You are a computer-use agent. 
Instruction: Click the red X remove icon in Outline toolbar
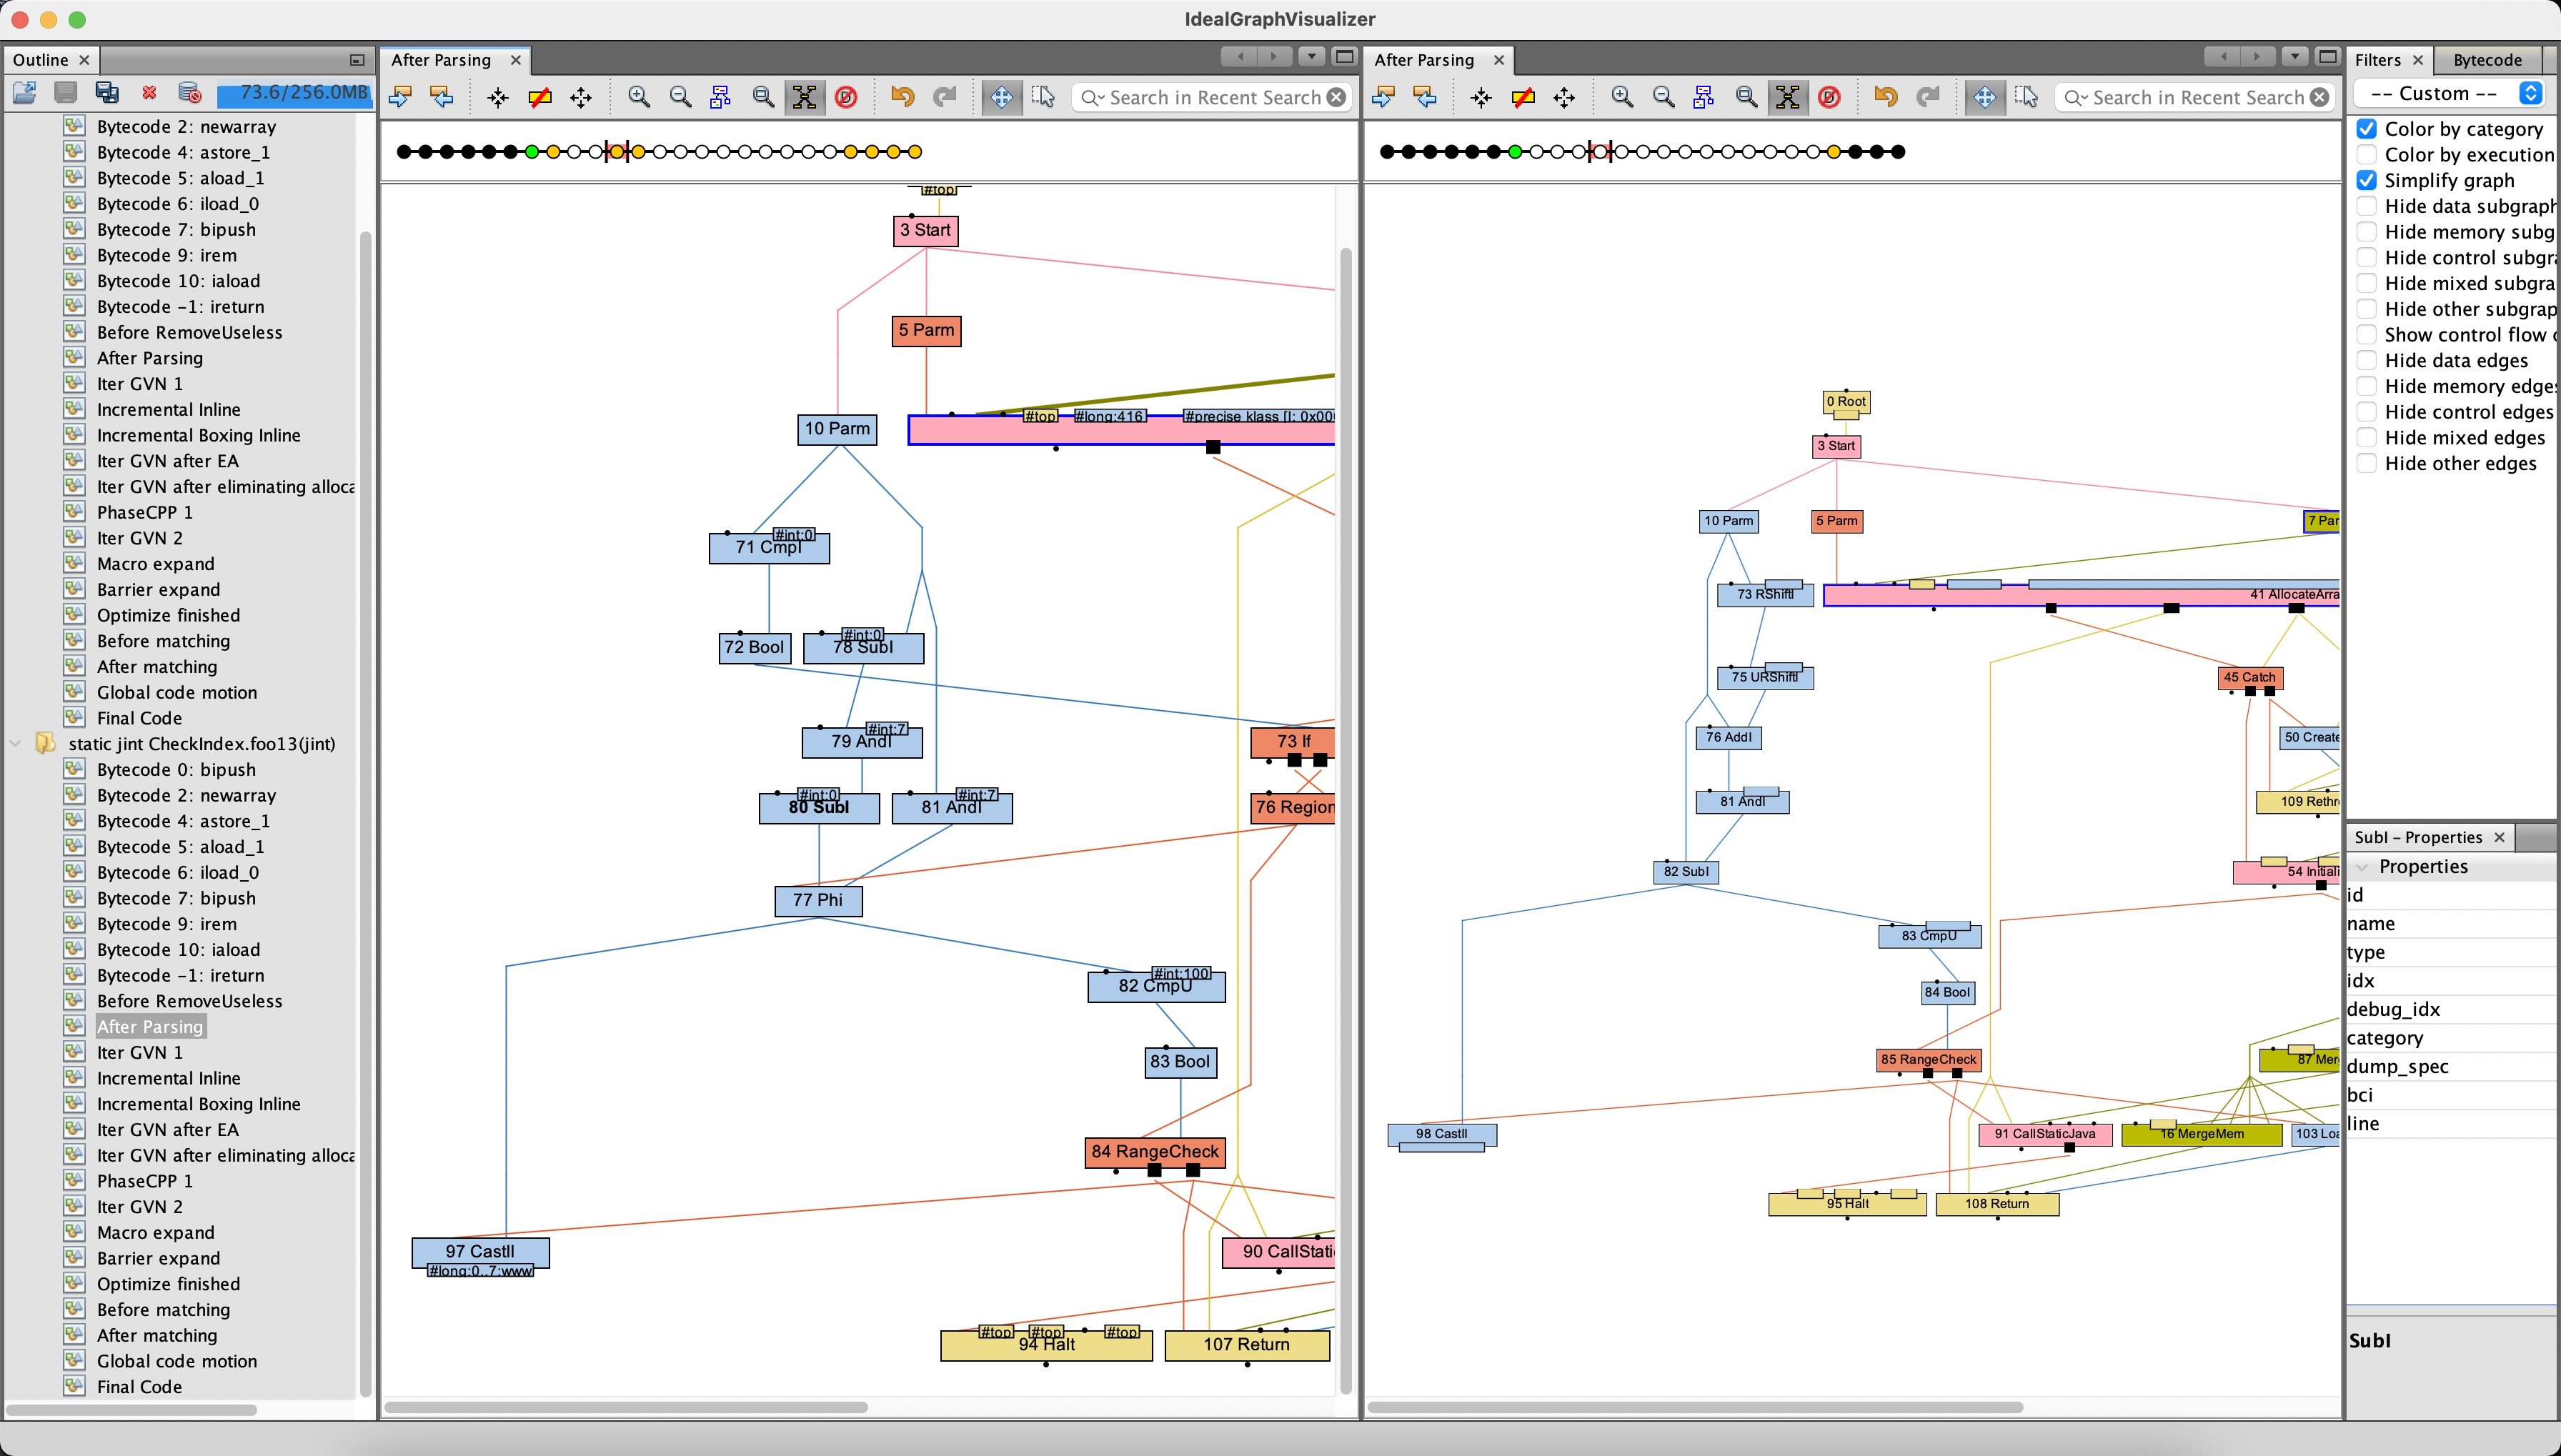(x=149, y=93)
